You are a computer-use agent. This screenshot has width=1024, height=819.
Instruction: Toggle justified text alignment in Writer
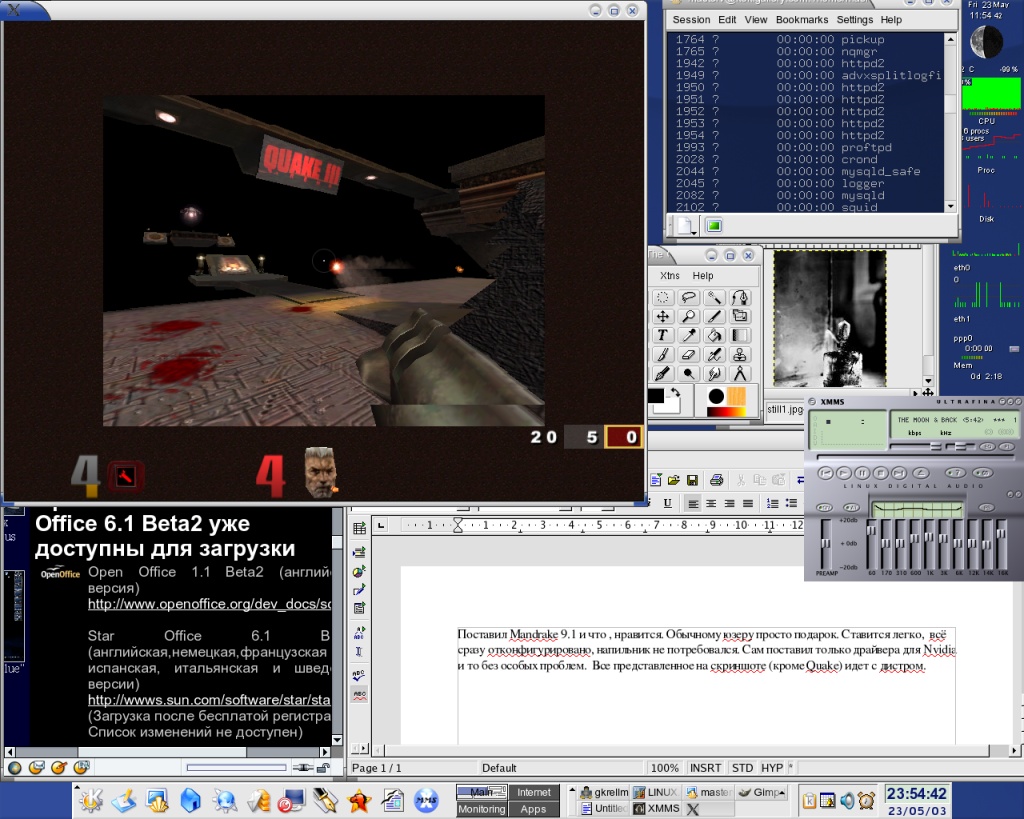point(748,504)
